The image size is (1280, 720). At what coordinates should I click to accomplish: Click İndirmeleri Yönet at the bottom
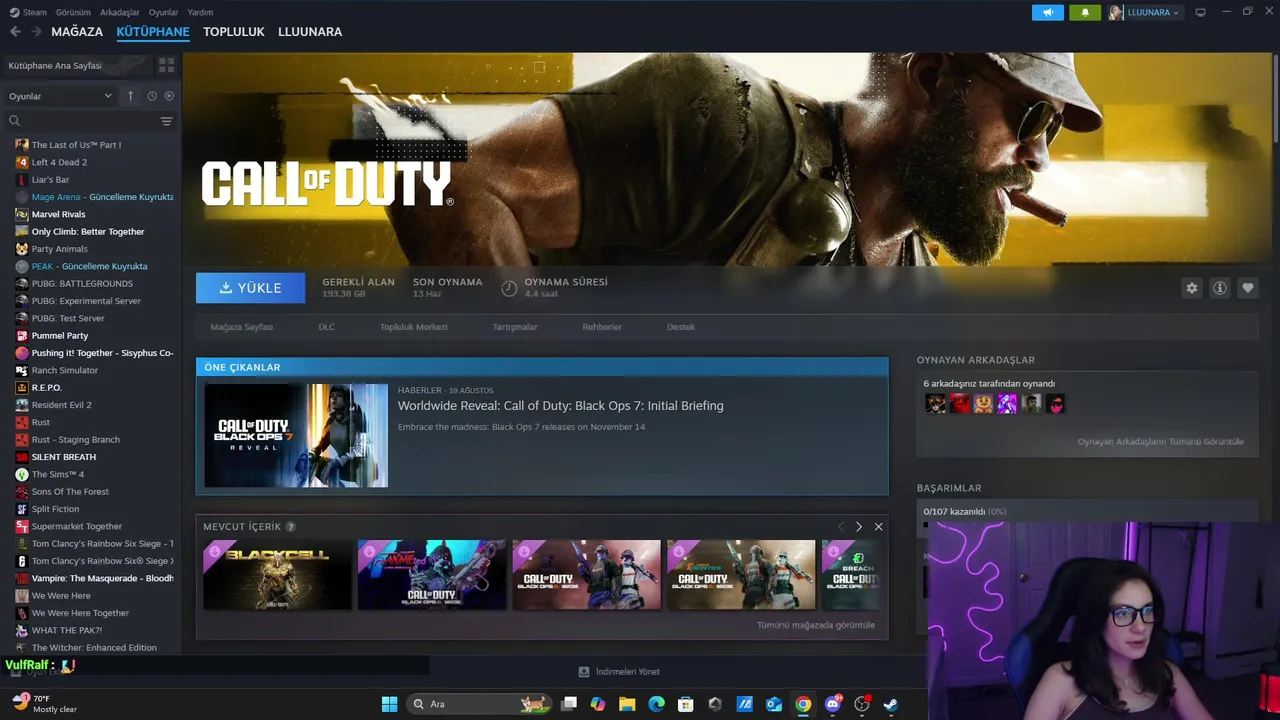[x=619, y=672]
